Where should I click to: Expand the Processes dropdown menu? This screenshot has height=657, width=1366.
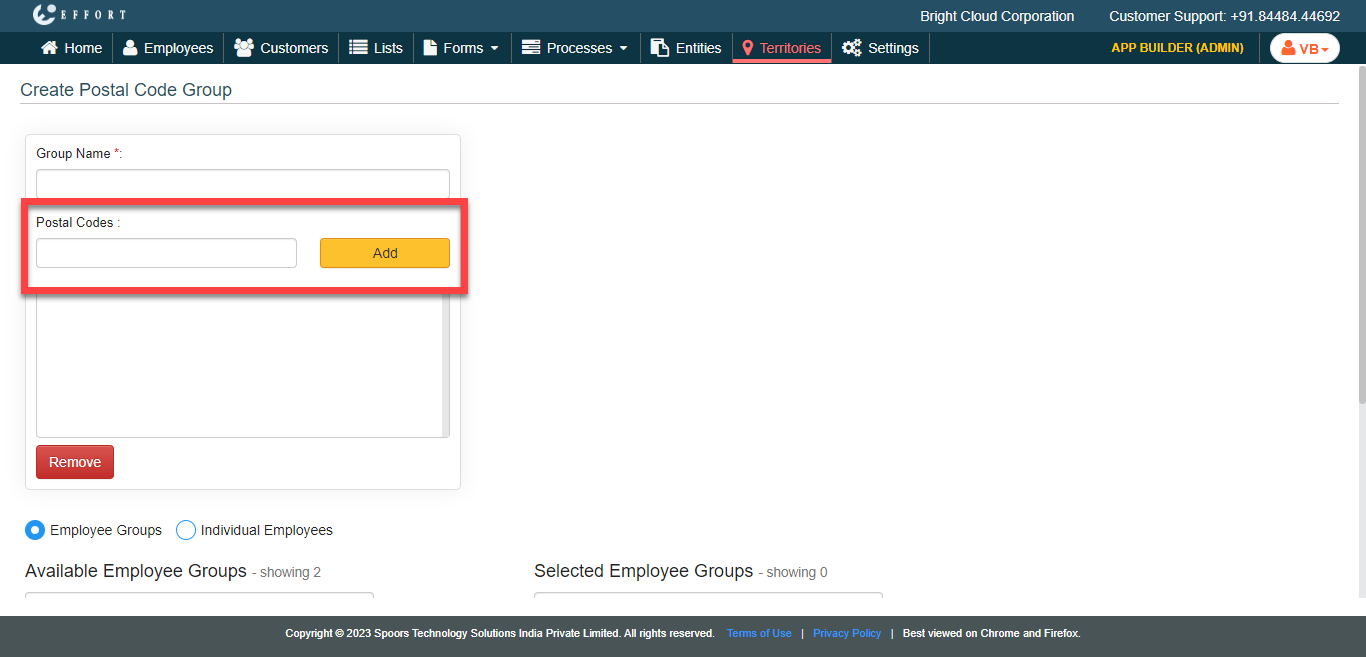tap(575, 48)
